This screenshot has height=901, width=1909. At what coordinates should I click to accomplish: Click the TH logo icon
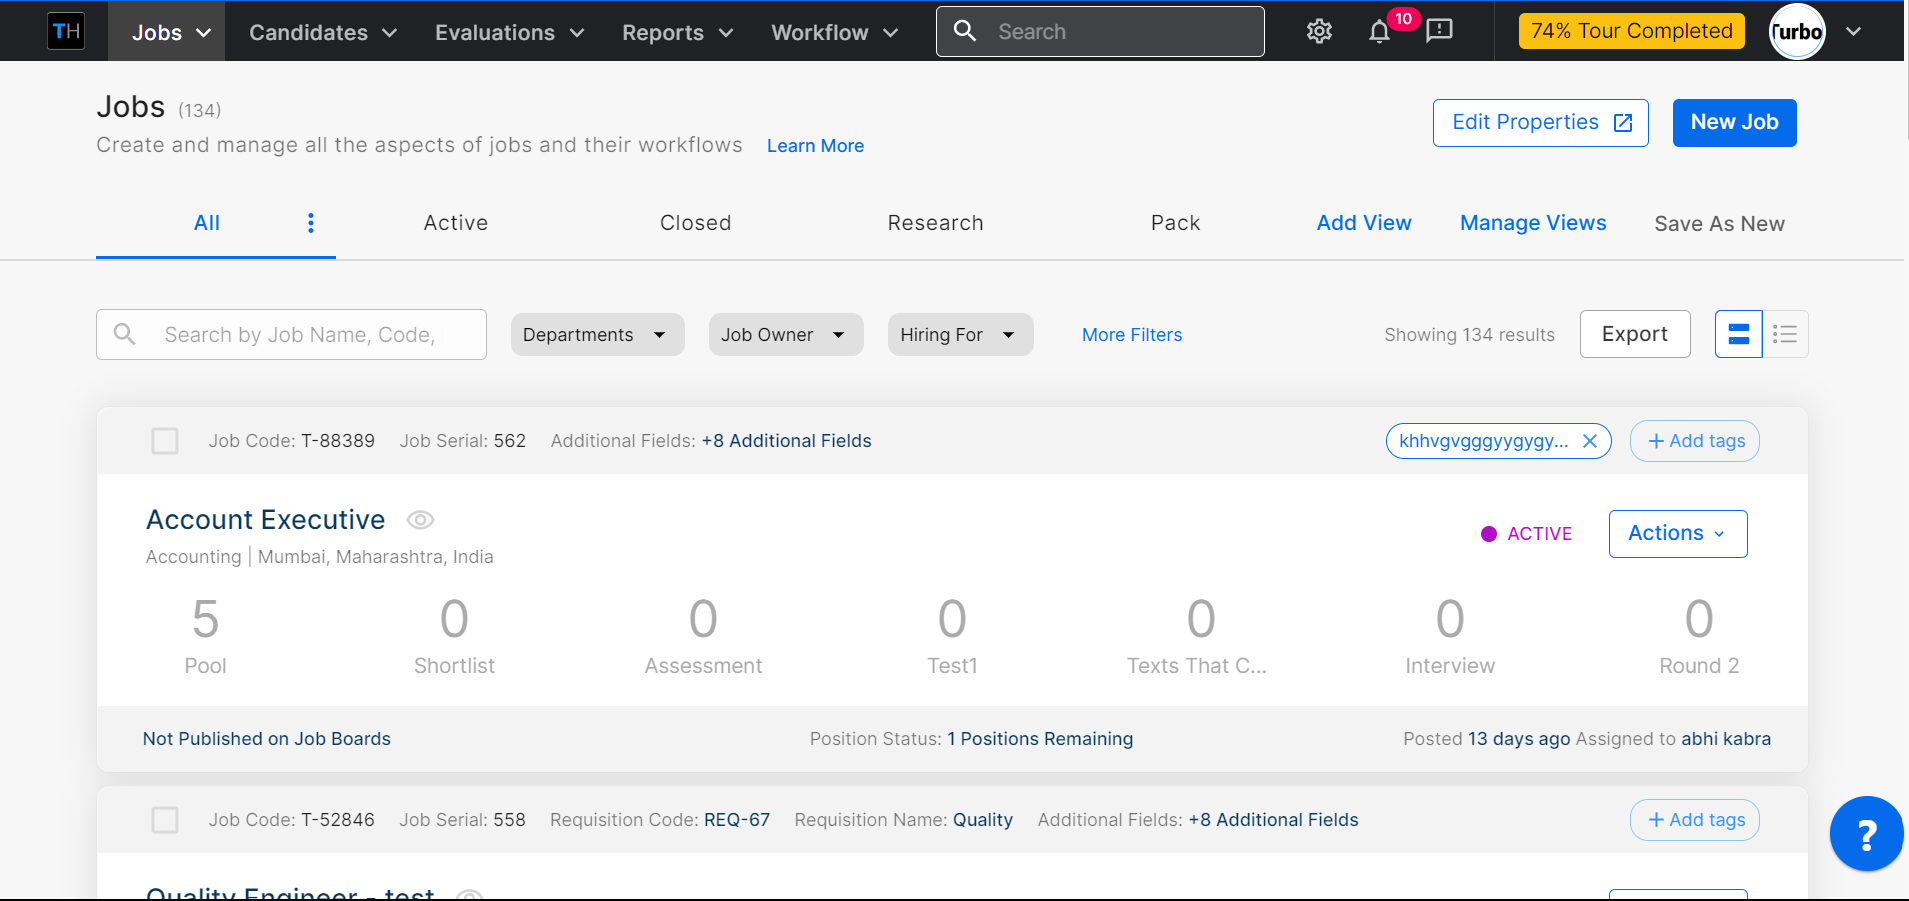66,31
